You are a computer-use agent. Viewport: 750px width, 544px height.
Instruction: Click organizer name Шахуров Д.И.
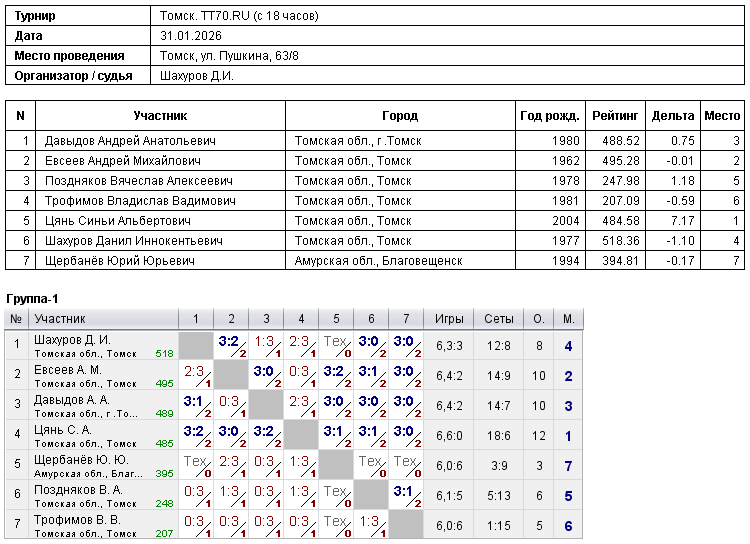tap(197, 75)
